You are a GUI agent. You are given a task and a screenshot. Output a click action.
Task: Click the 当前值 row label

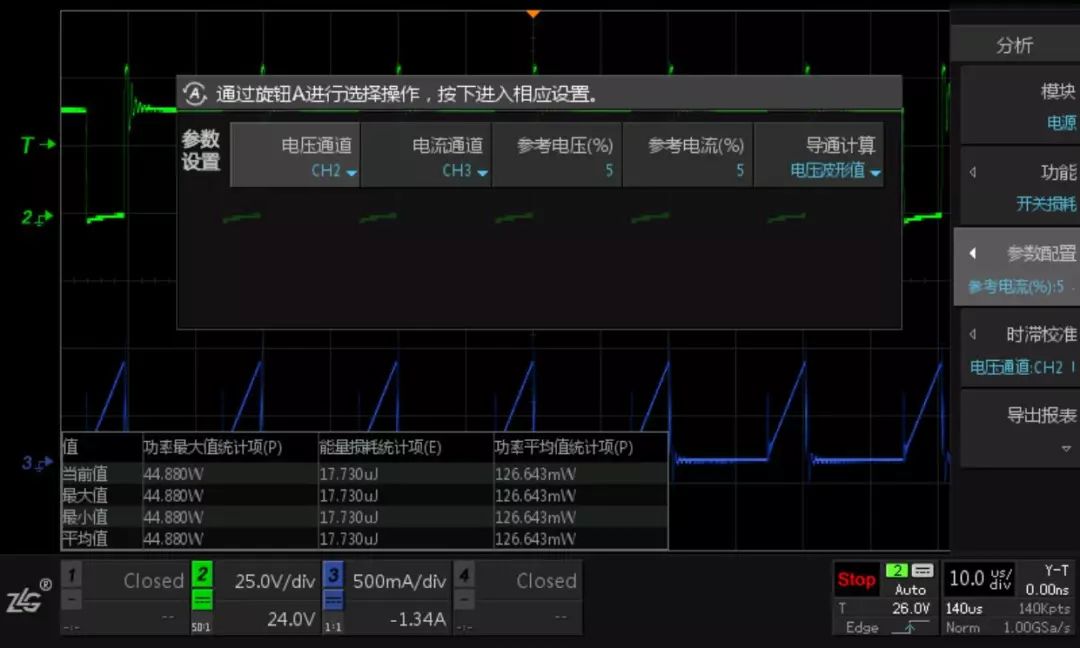click(x=85, y=474)
